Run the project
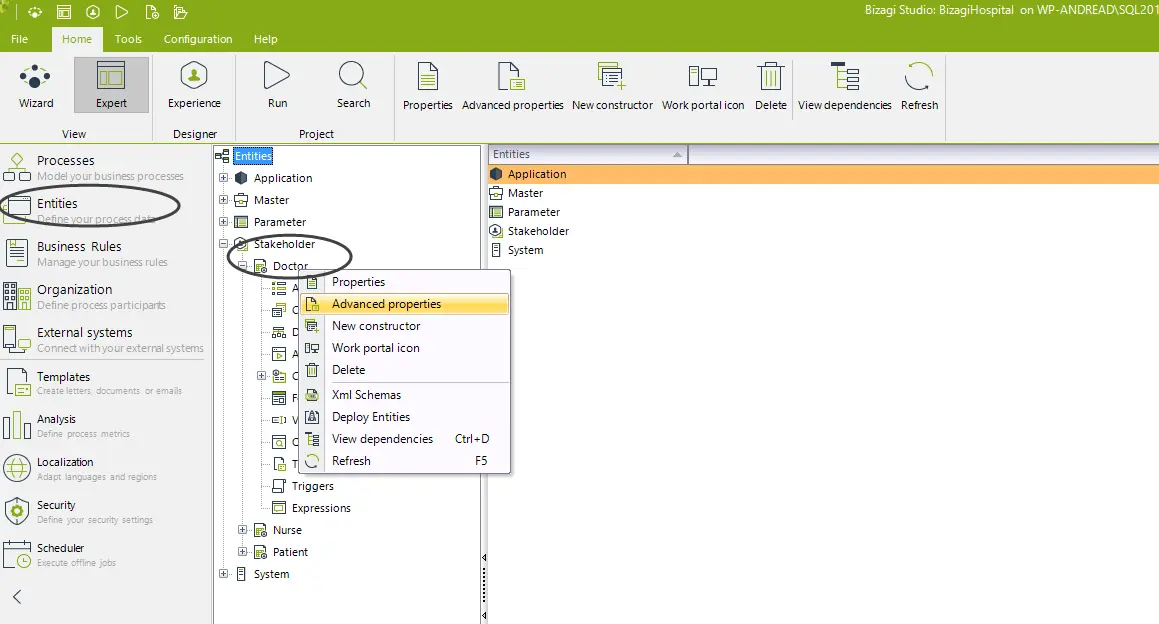Image resolution: width=1159 pixels, height=624 pixels. coord(277,85)
